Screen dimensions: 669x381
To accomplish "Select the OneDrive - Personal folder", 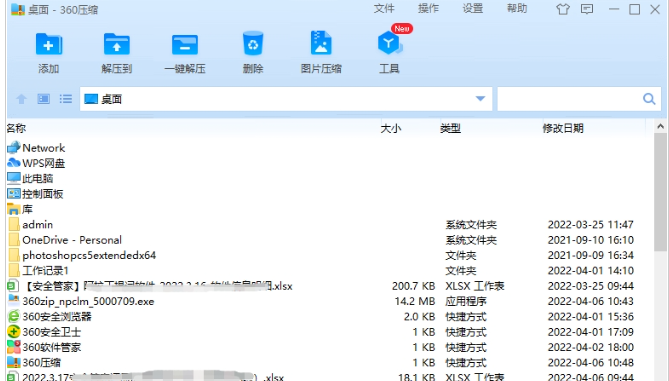I will pos(72,240).
